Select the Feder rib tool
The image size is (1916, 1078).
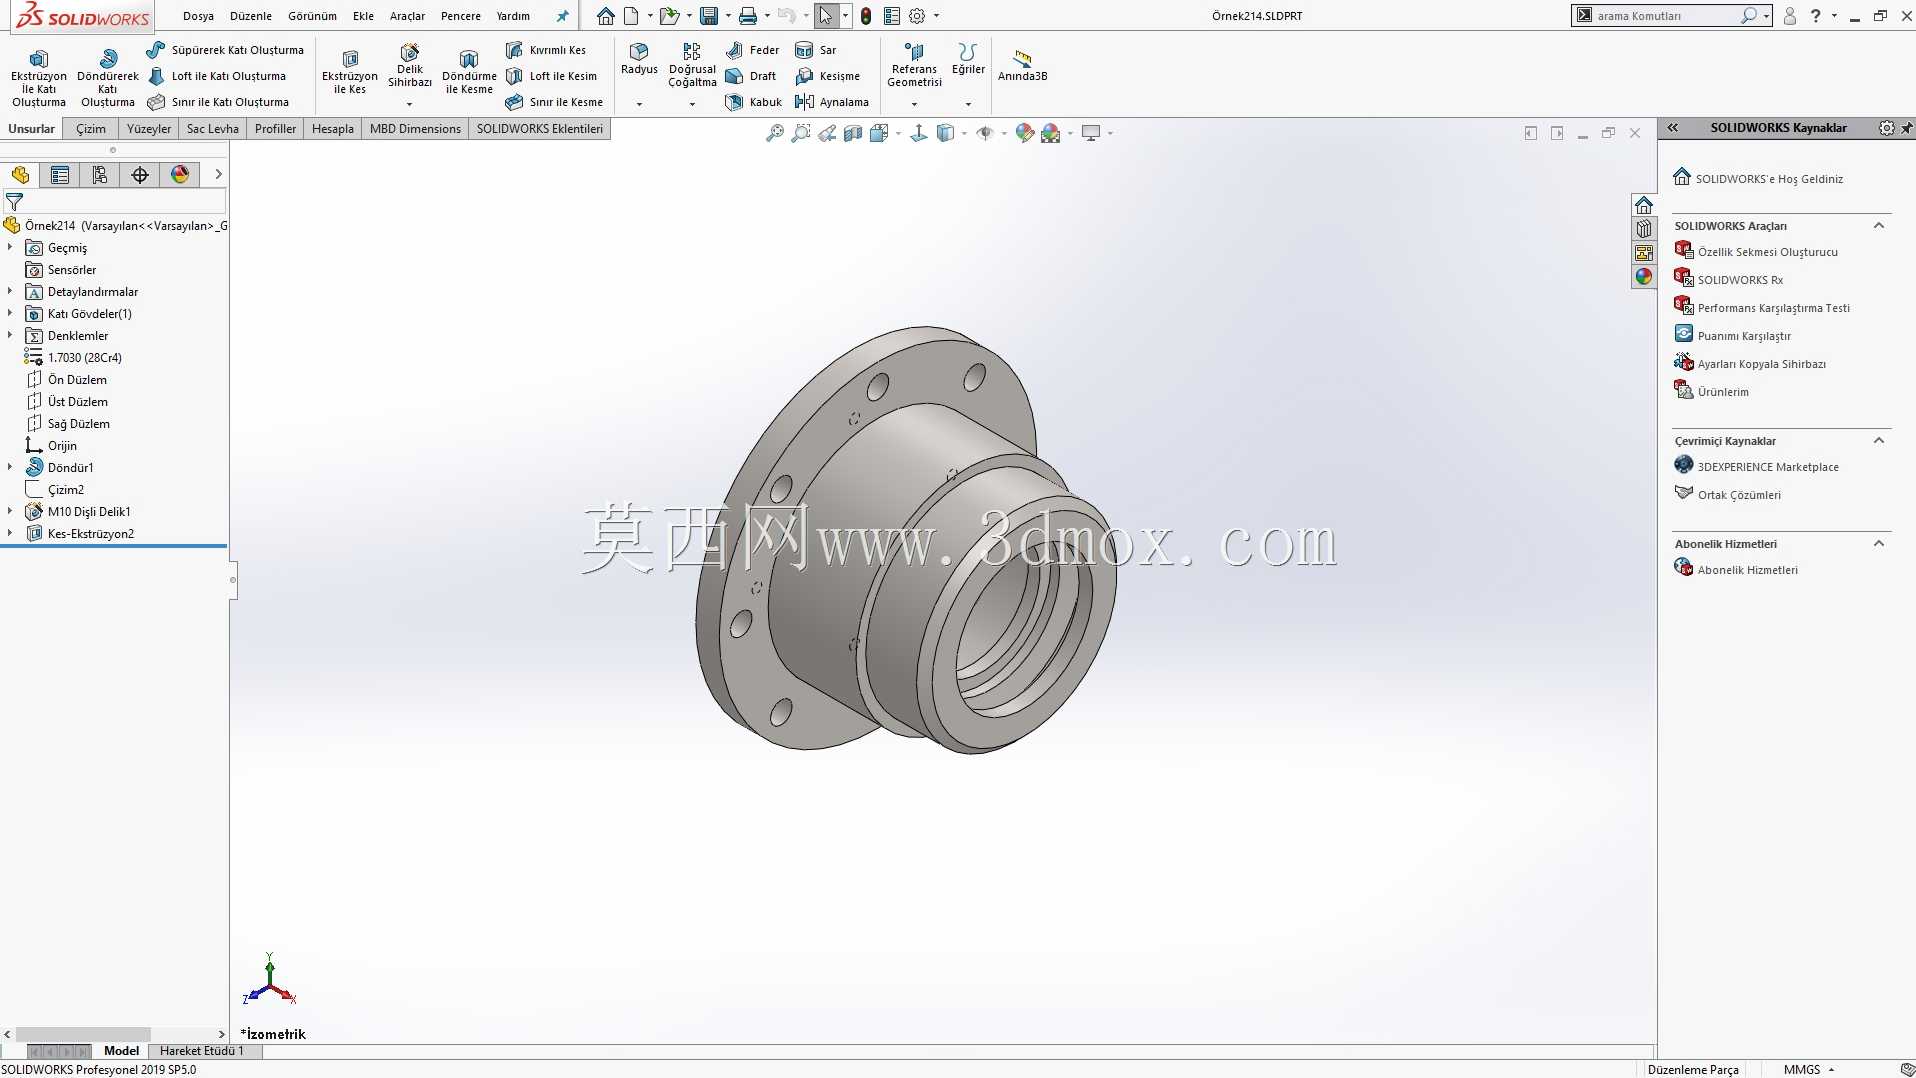(x=753, y=50)
